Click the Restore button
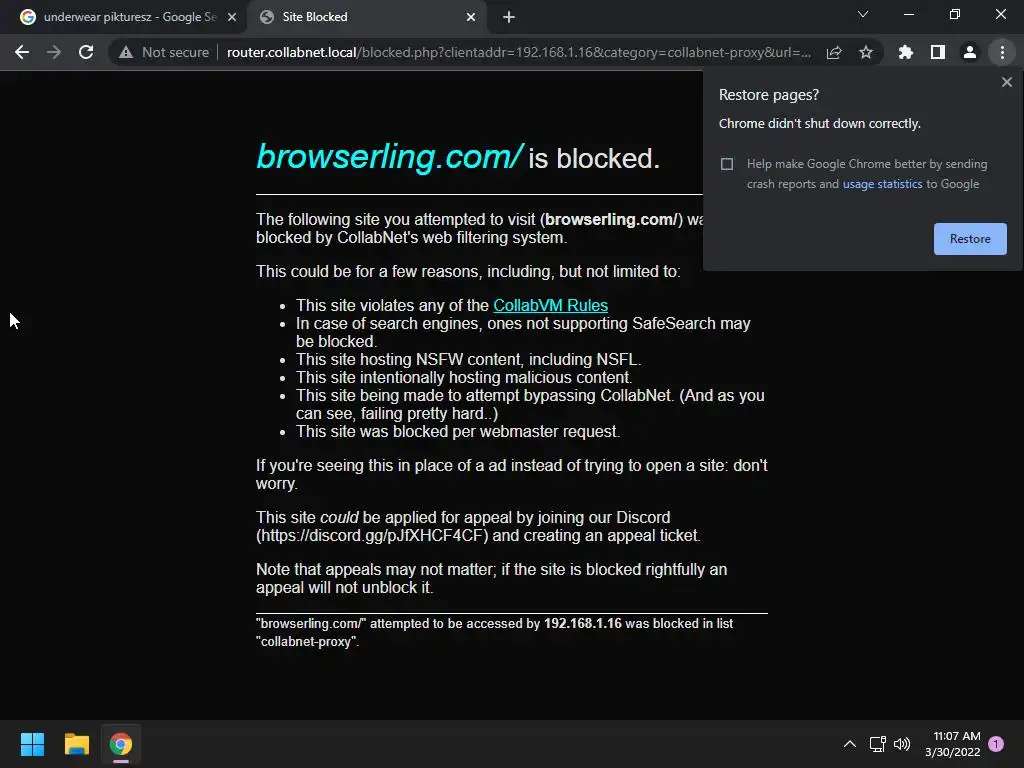This screenshot has height=768, width=1024. [x=970, y=239]
